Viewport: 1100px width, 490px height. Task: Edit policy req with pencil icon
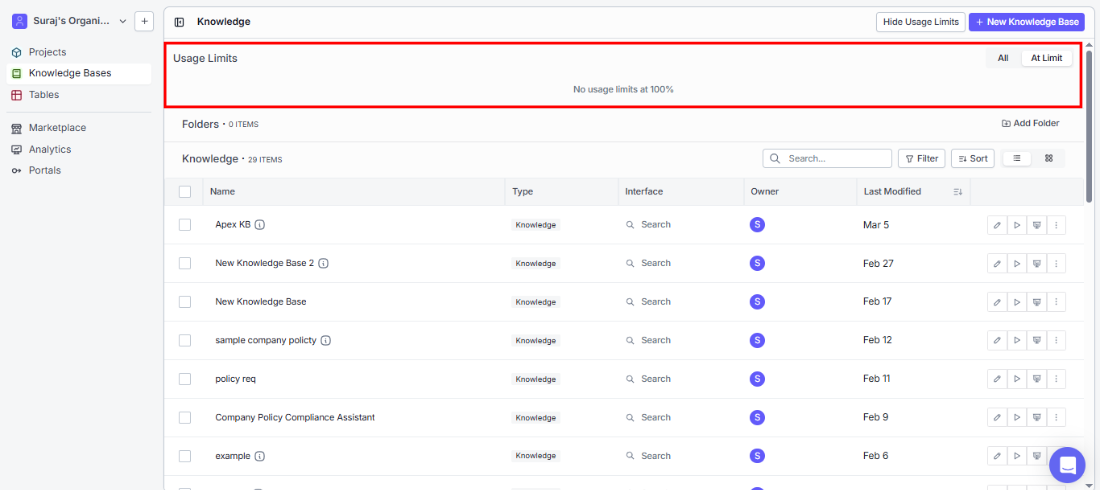997,379
